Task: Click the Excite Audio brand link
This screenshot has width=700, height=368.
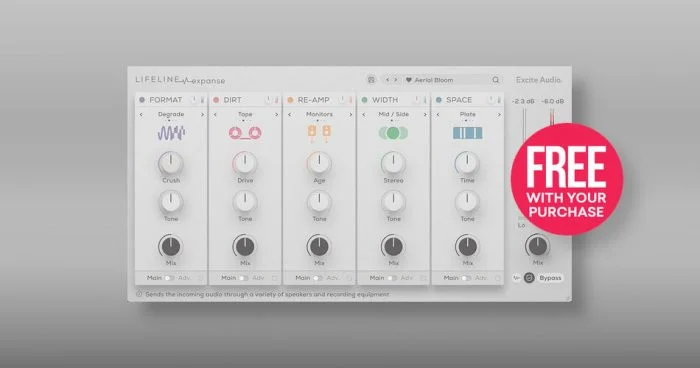Action: coord(538,80)
